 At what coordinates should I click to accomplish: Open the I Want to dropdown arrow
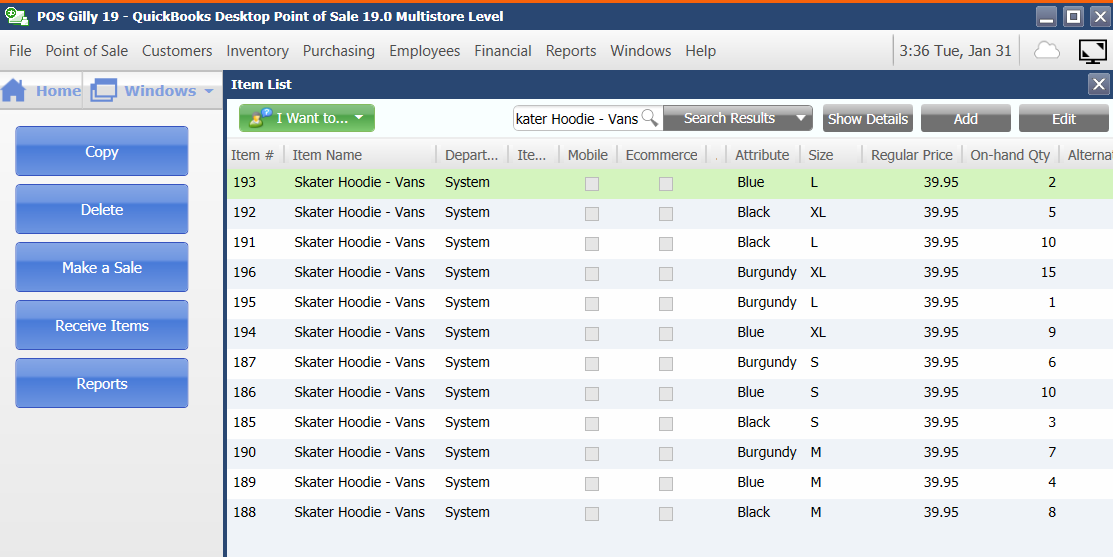coord(359,118)
